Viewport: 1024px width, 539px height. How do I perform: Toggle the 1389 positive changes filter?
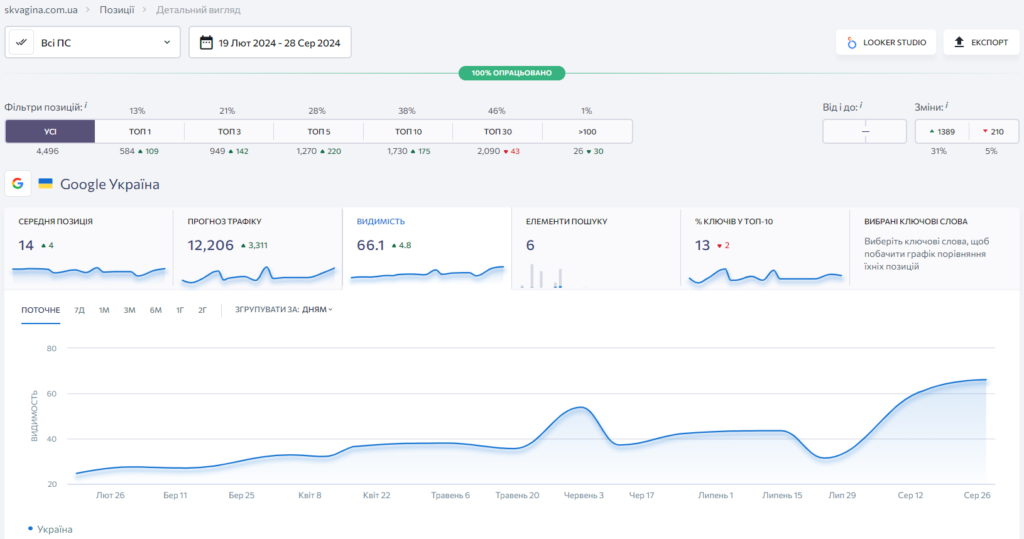pos(942,132)
